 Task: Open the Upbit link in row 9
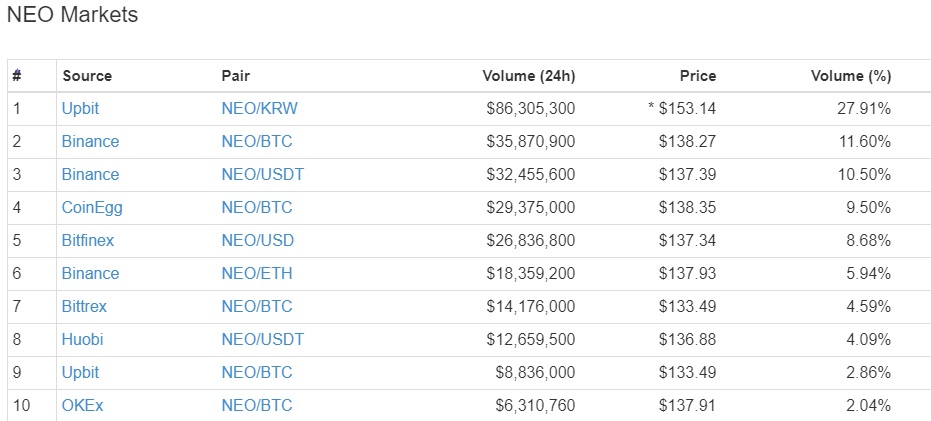tap(80, 372)
